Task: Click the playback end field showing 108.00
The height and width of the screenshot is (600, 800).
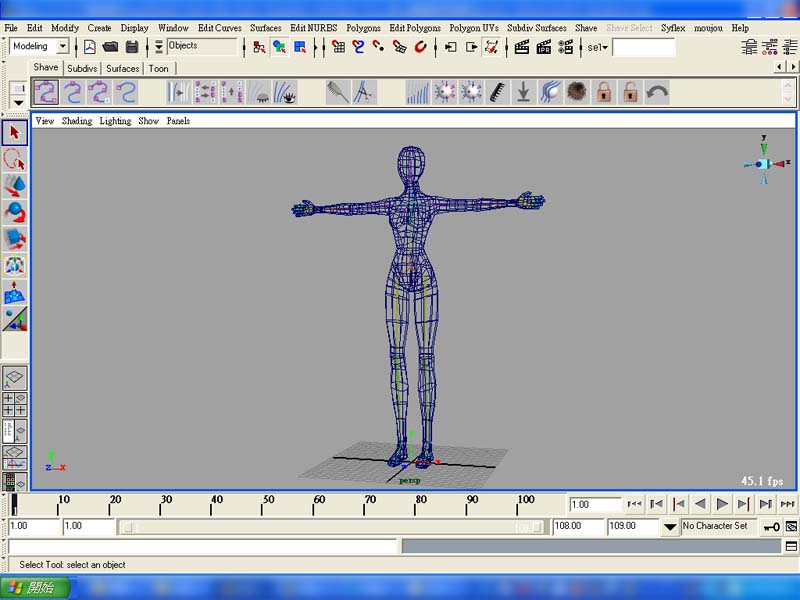Action: [578, 527]
